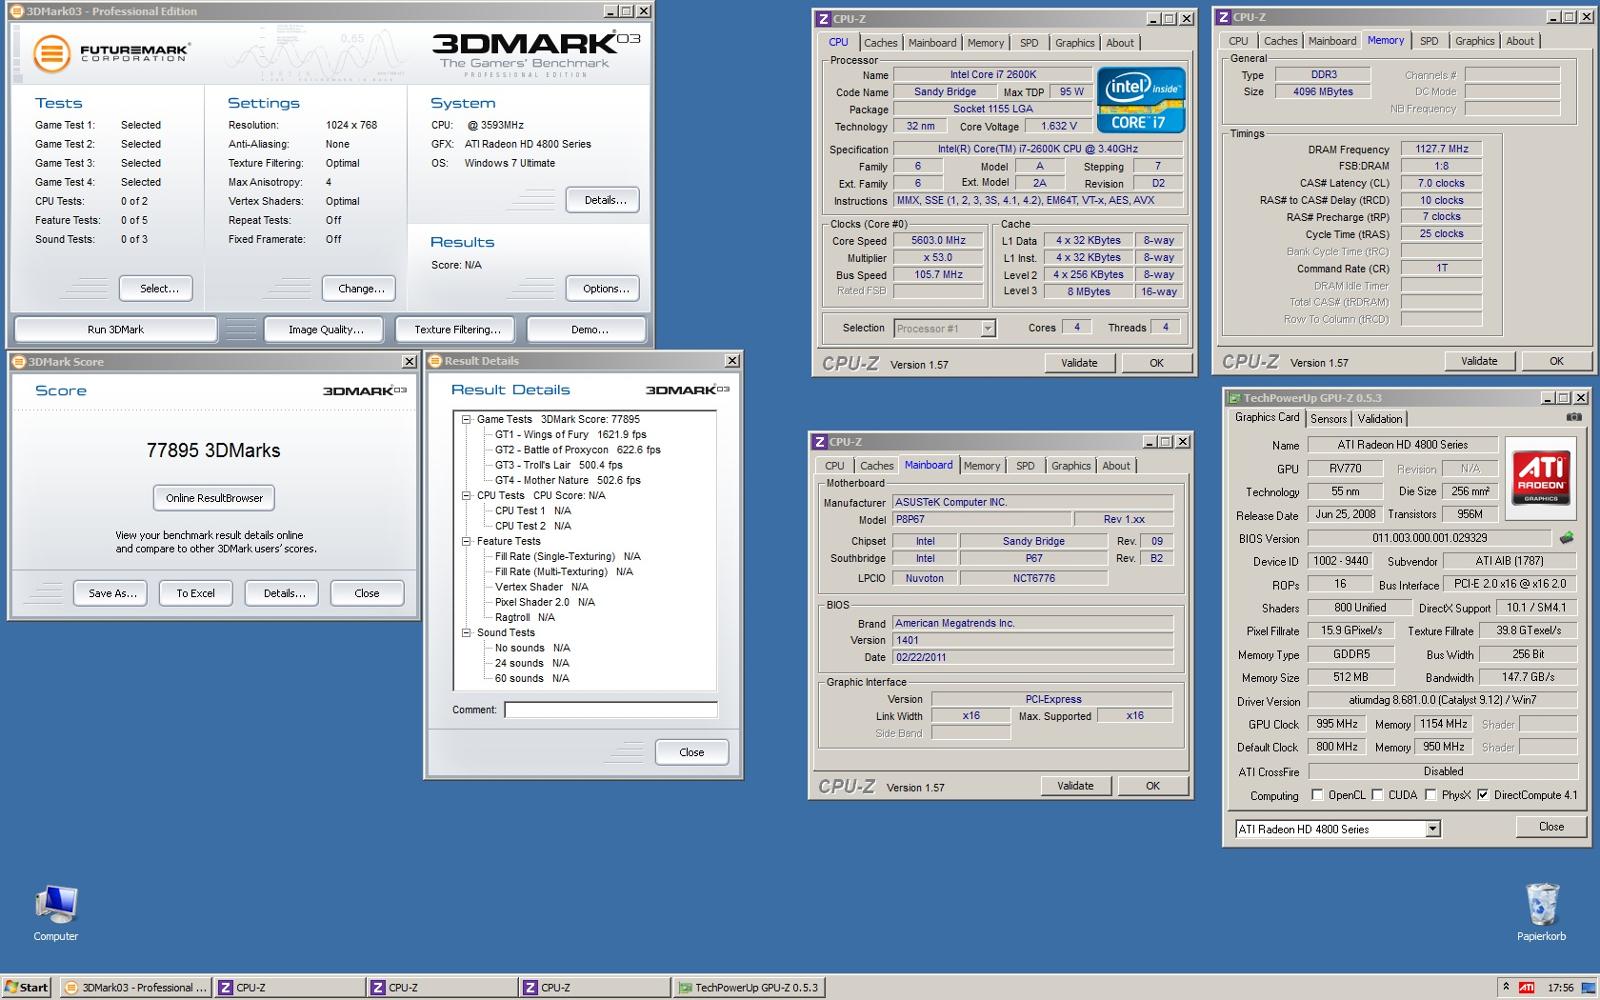Show hidden tray icons arrow
The width and height of the screenshot is (1600, 1000).
click(1505, 987)
